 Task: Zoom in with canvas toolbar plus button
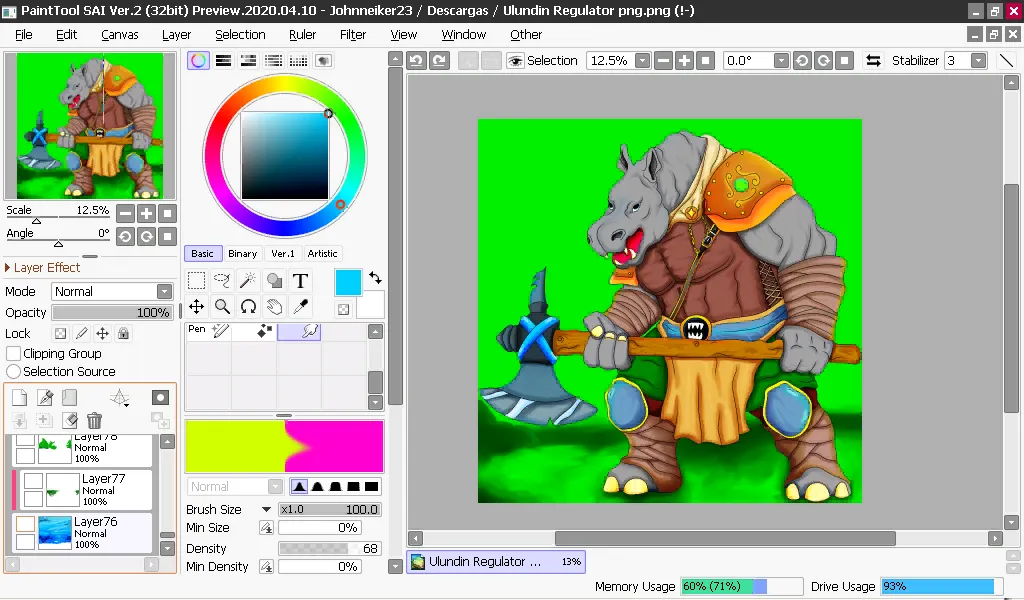coord(684,61)
